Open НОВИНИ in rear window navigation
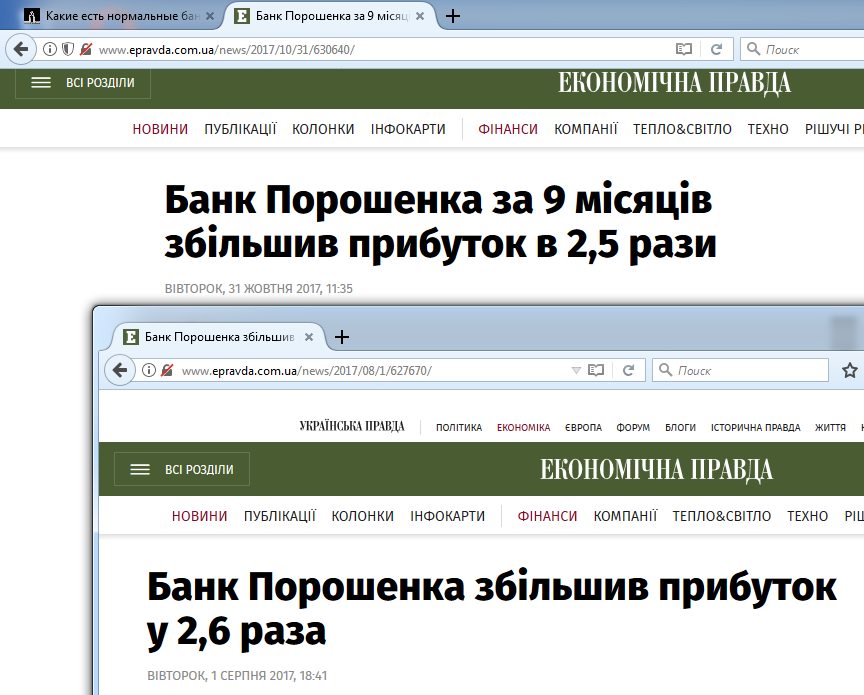This screenshot has height=695, width=864. point(160,129)
